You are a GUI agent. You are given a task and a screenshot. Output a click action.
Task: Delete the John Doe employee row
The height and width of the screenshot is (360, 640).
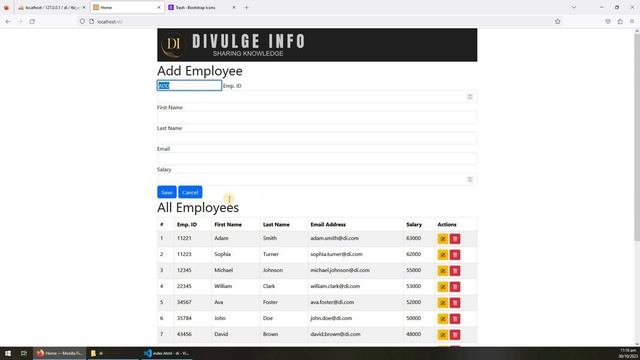[455, 318]
